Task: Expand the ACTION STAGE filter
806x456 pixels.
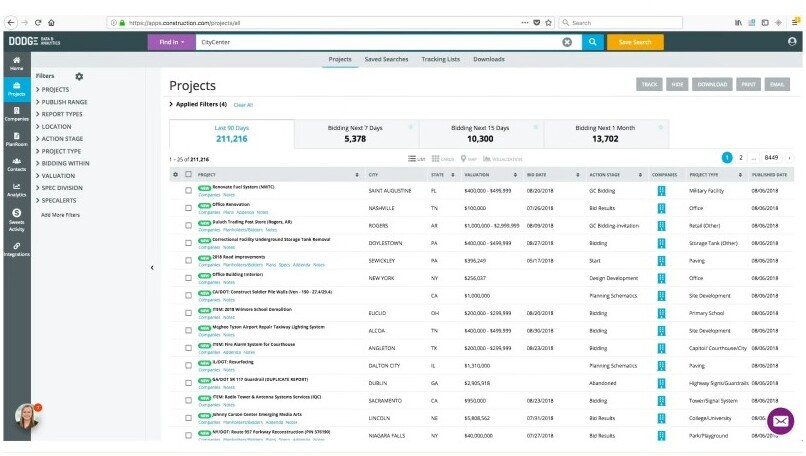Action: tap(60, 139)
